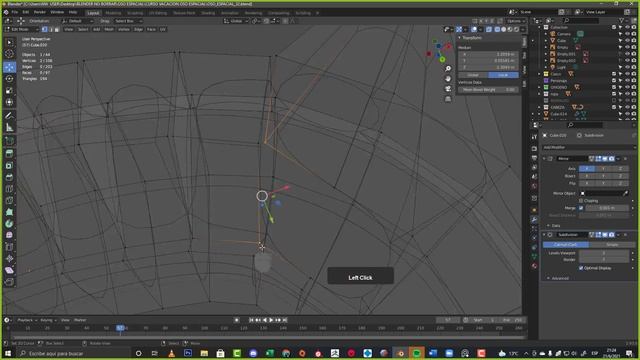Toggle Mirror Axis X button

point(587,169)
